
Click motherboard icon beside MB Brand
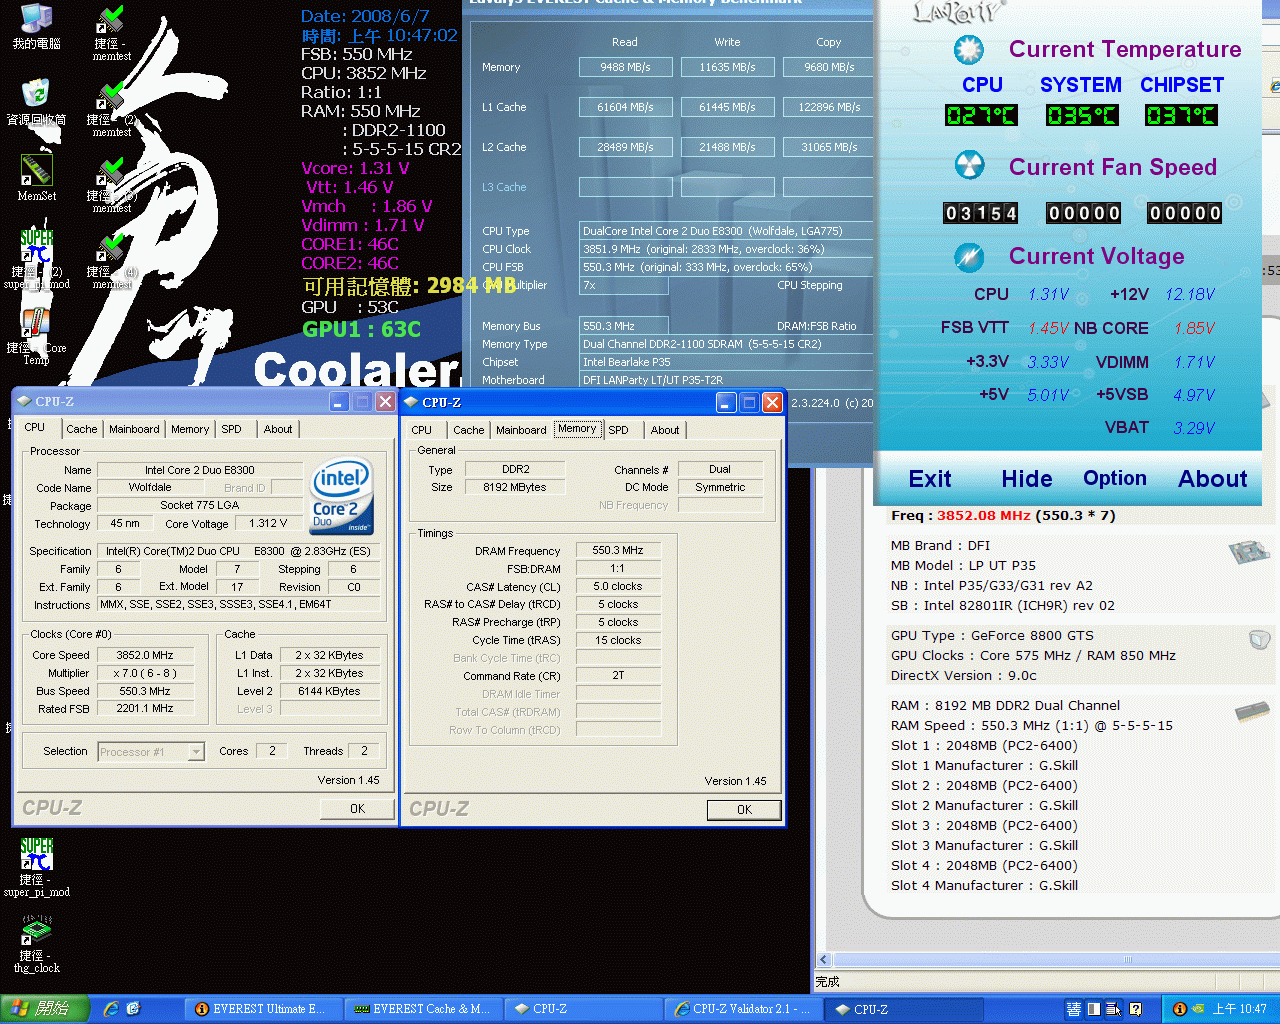[1249, 552]
